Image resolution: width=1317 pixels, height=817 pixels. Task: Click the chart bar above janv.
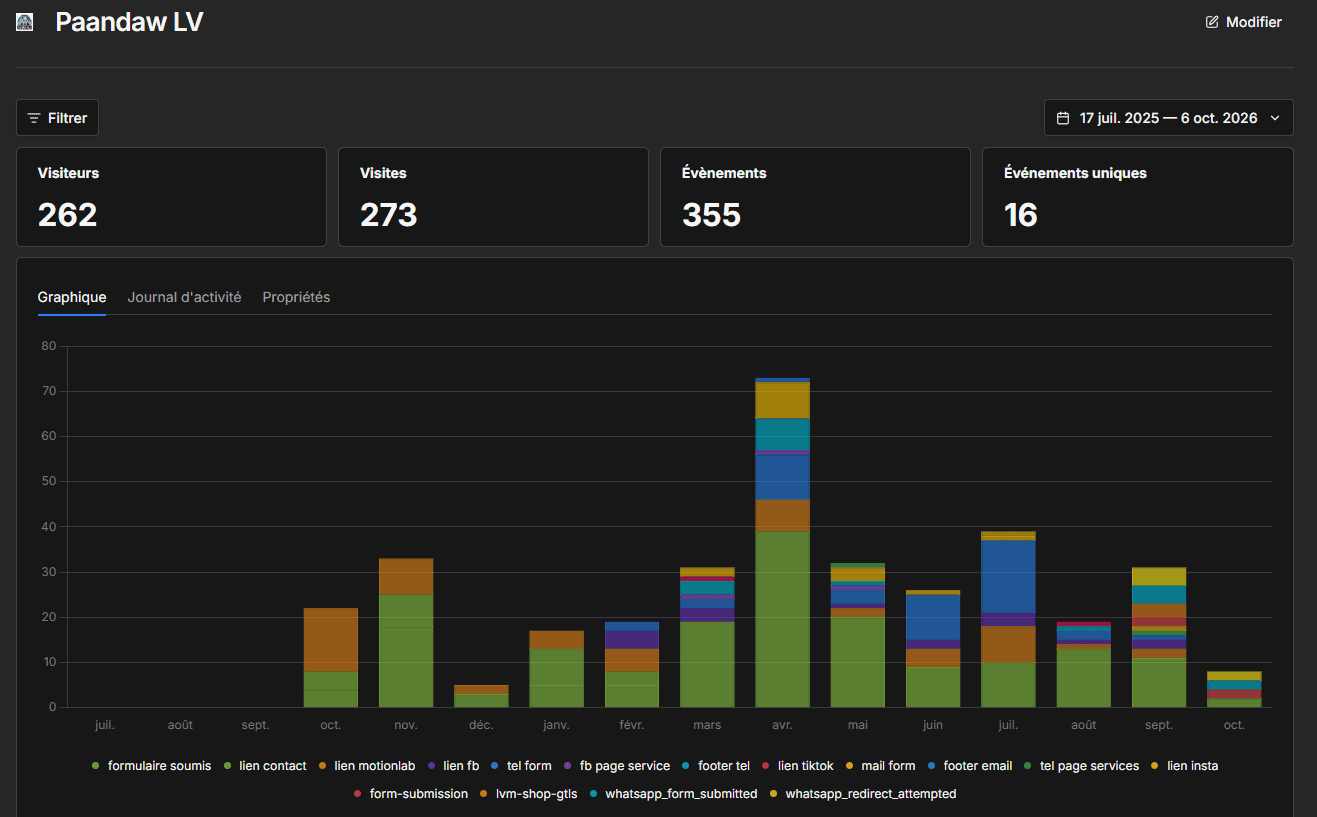tap(557, 669)
